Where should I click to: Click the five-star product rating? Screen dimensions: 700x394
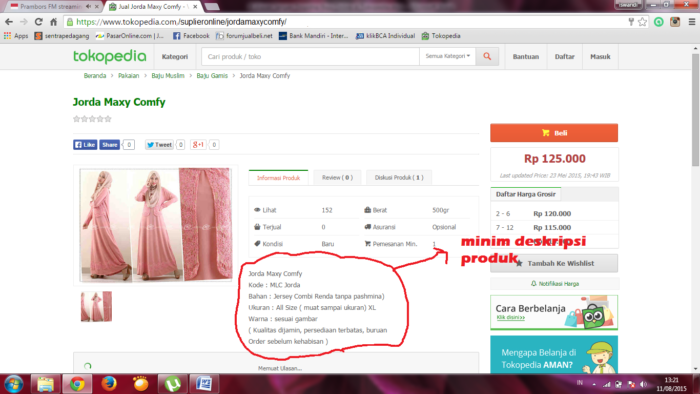[92, 119]
